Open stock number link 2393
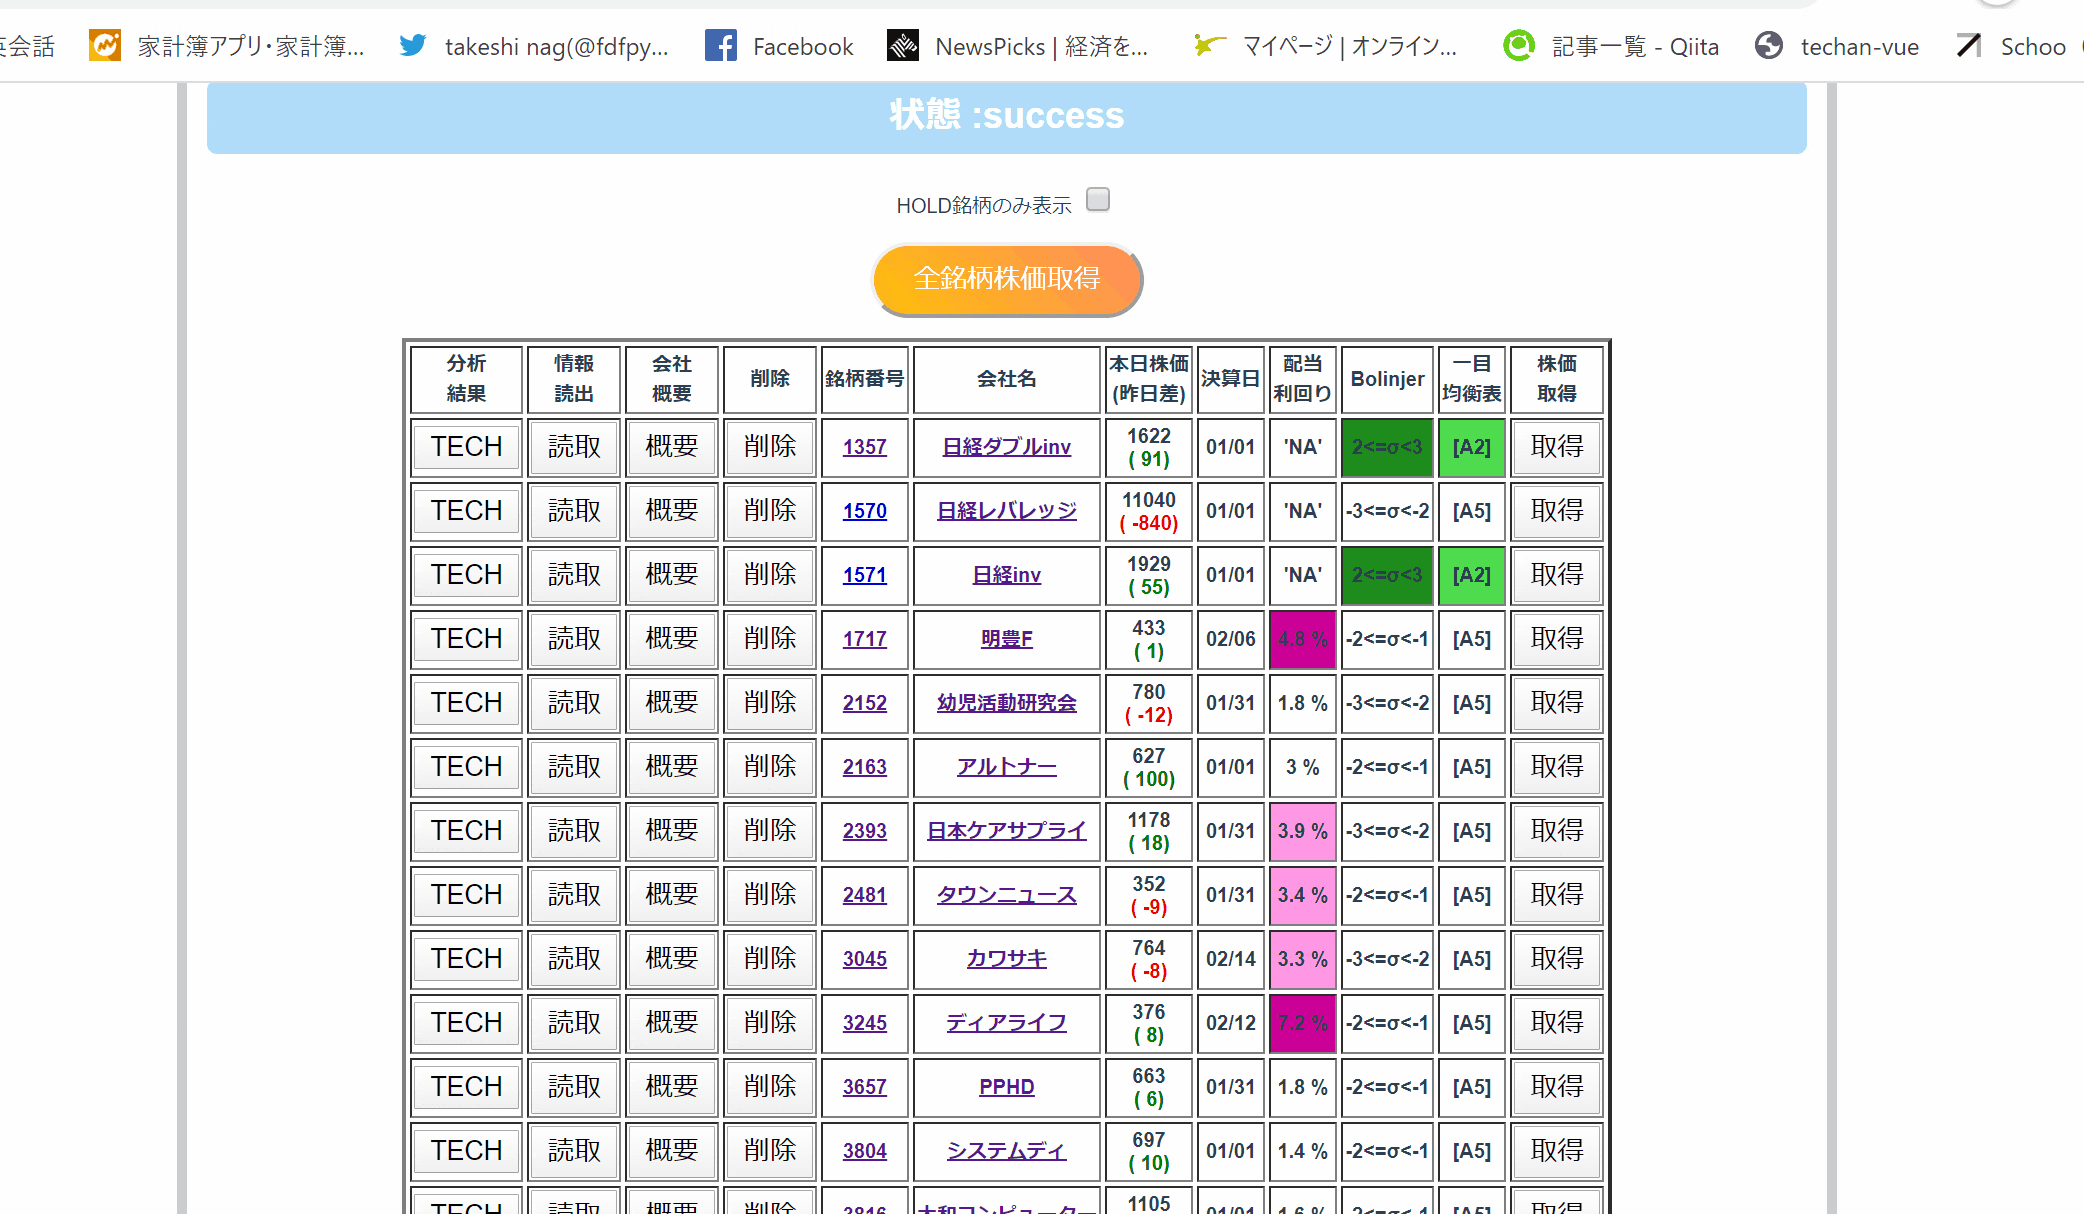The height and width of the screenshot is (1214, 2084). (x=864, y=831)
